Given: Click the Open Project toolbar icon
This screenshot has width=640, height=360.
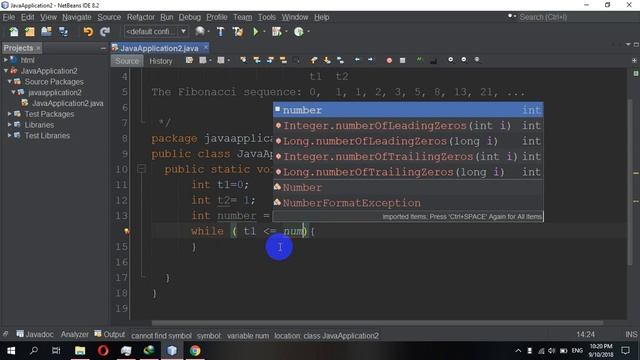Looking at the screenshot, I should click(46, 31).
